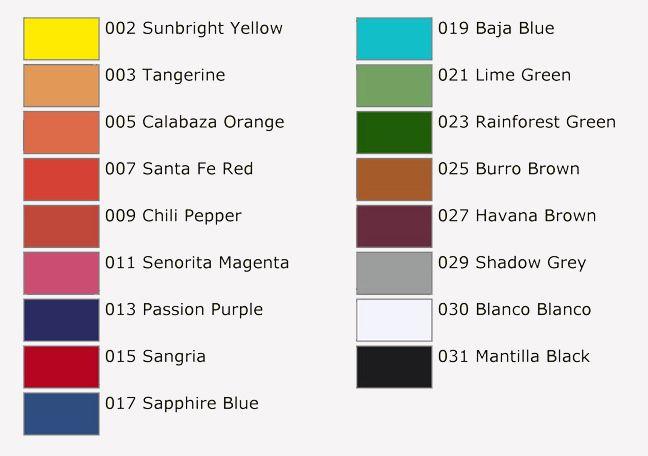Click the 011 Senorita Magenta label

click(x=197, y=263)
